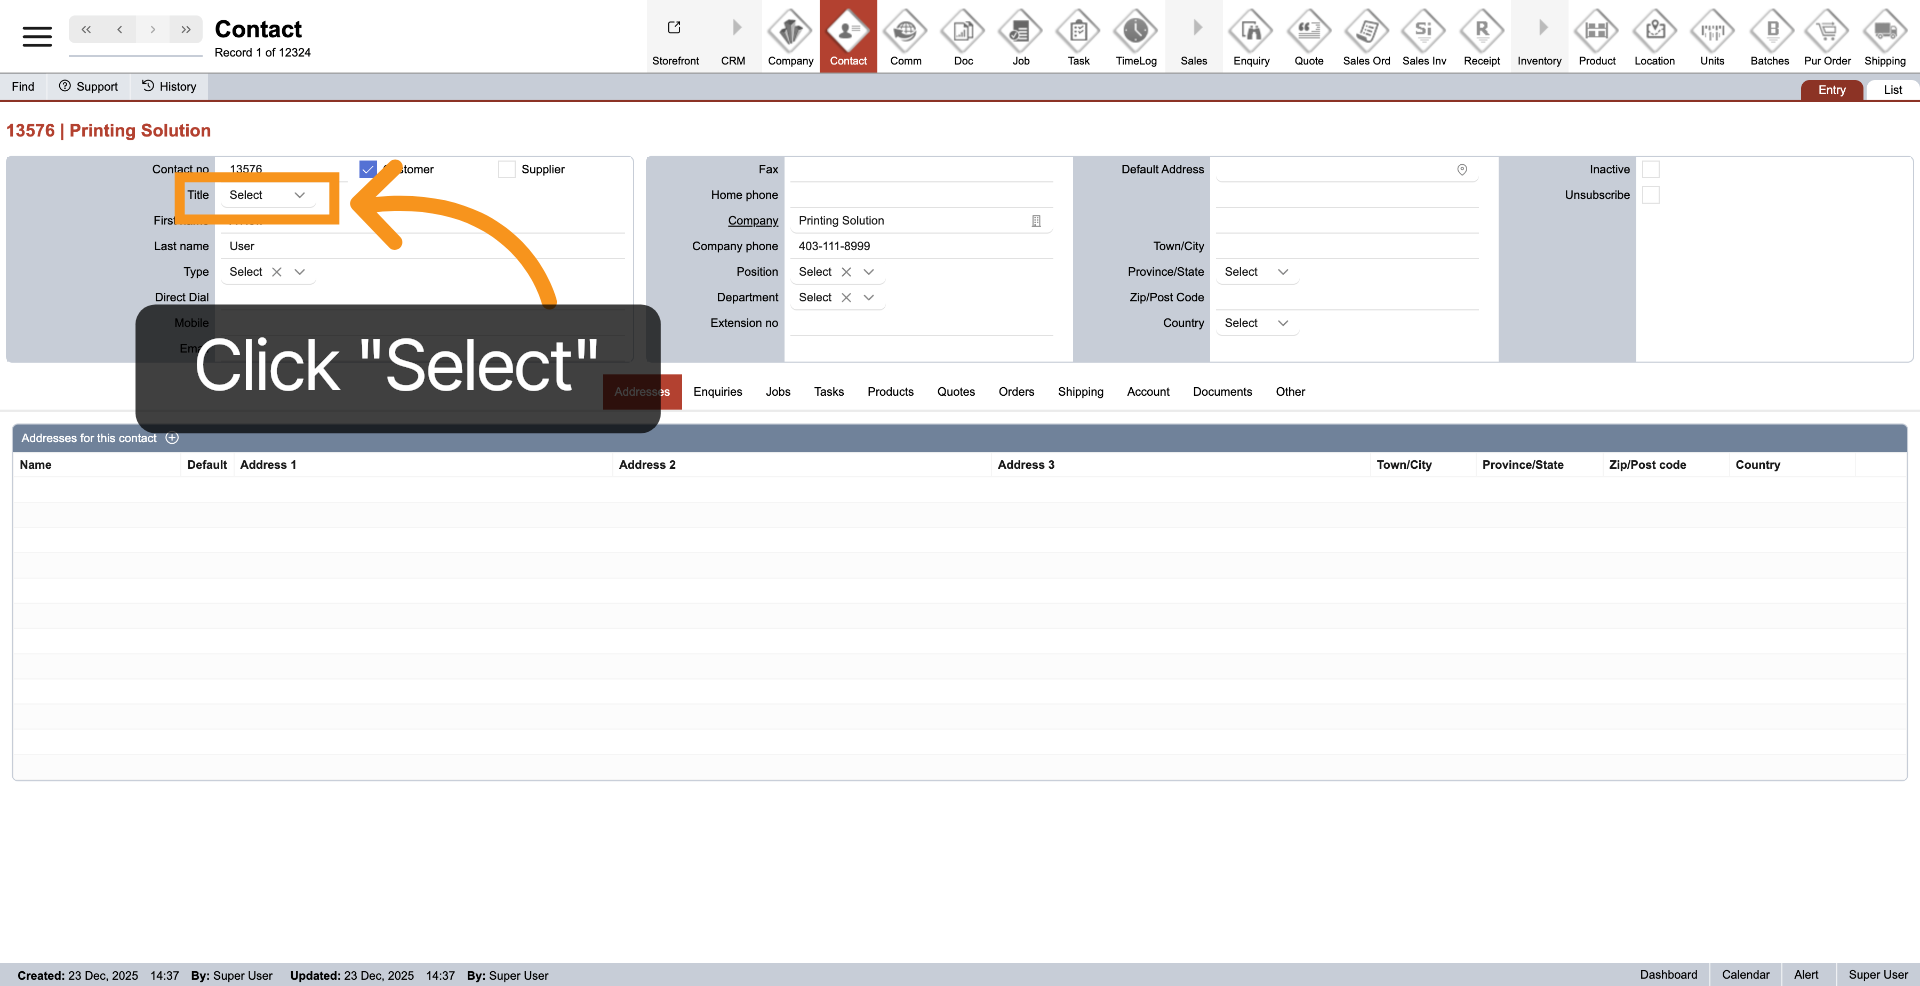Tick the Supplier checkbox
The image size is (1920, 986).
507,170
